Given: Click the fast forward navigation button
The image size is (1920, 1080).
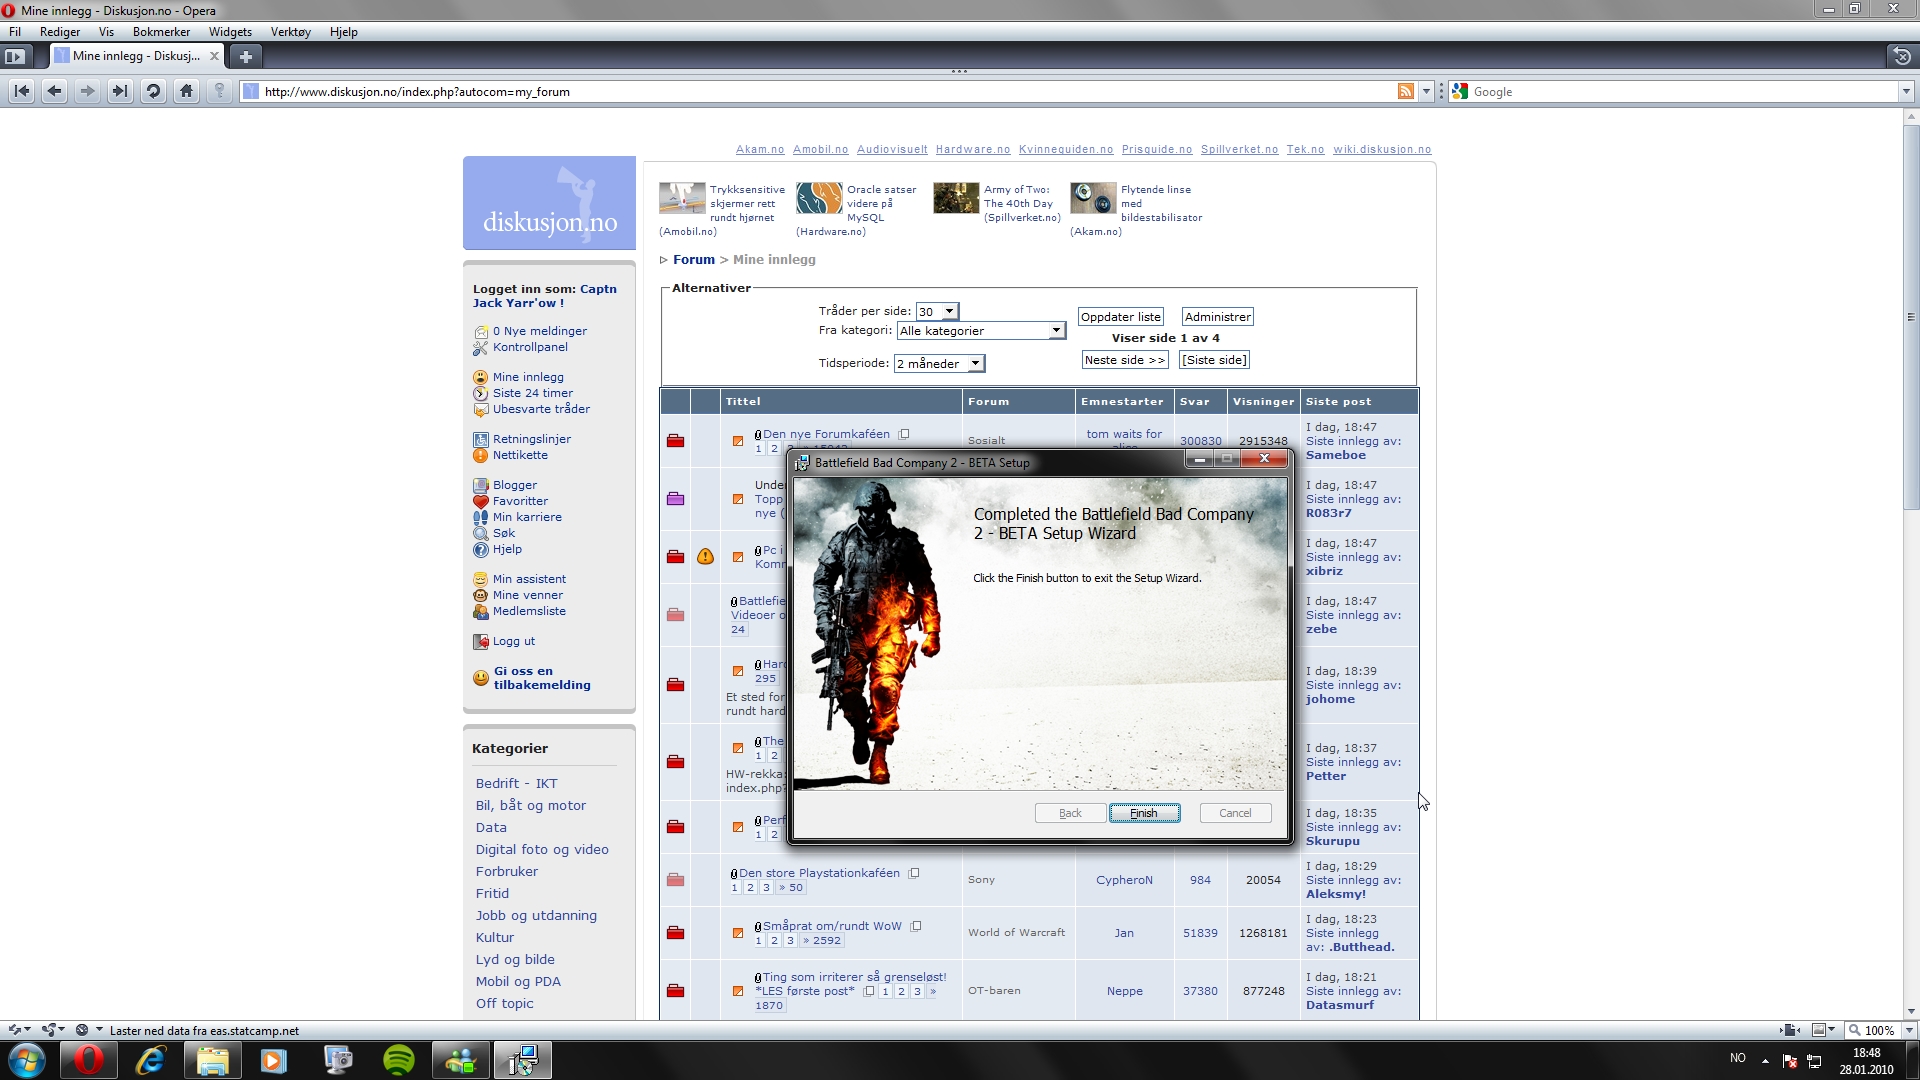Looking at the screenshot, I should pyautogui.click(x=120, y=91).
